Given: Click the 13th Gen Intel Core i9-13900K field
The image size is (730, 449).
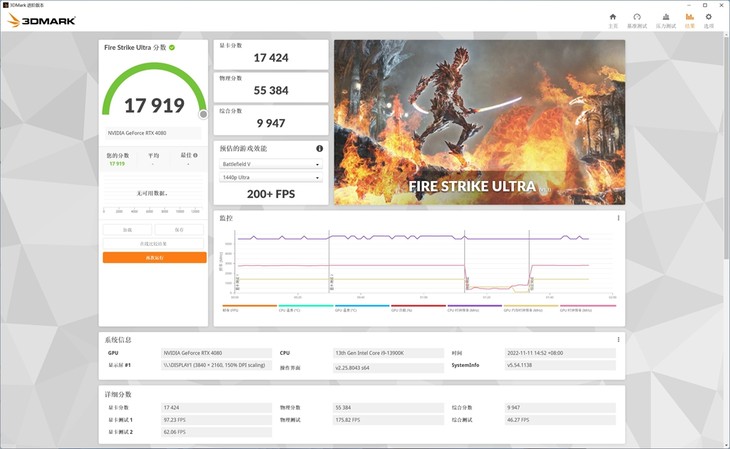Looking at the screenshot, I should [389, 353].
